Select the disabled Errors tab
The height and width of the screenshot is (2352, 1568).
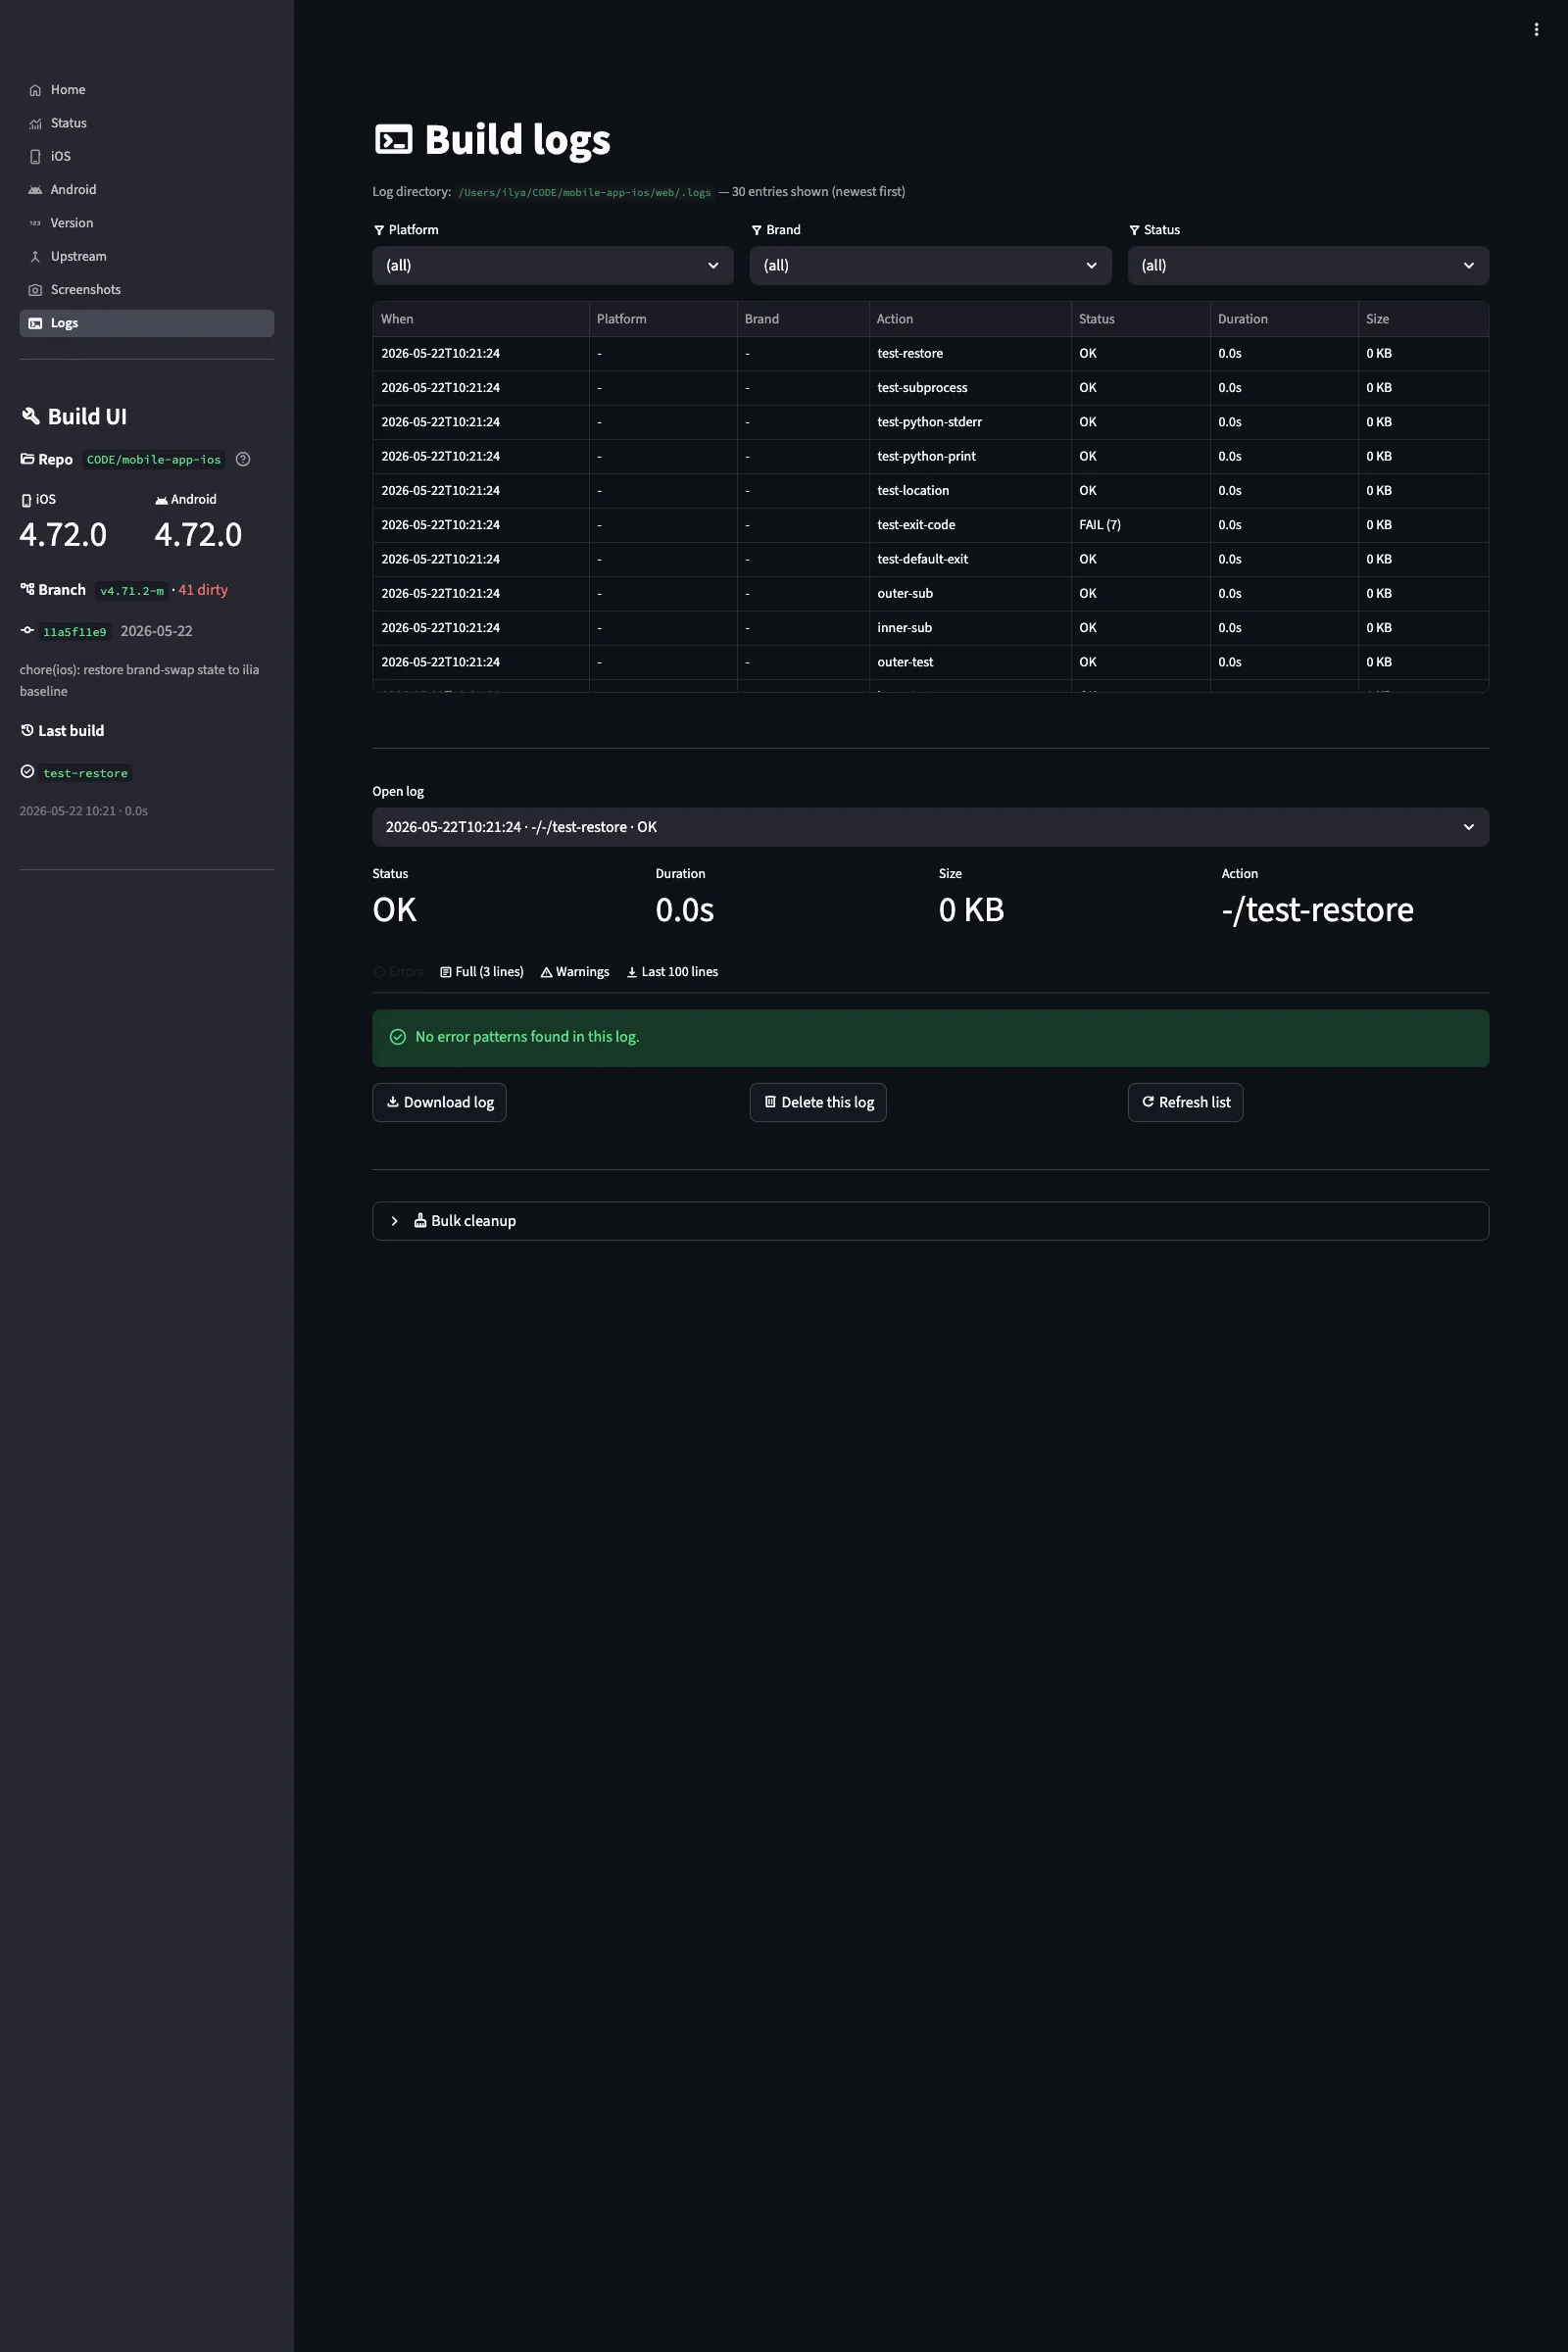398,972
